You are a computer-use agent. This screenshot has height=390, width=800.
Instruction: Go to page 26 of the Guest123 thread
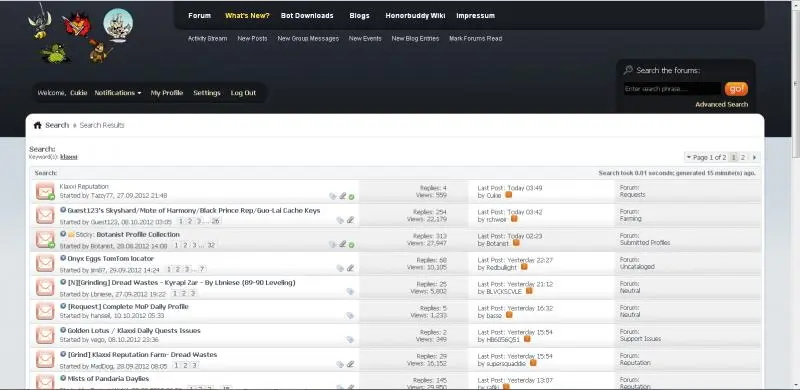pyautogui.click(x=215, y=221)
